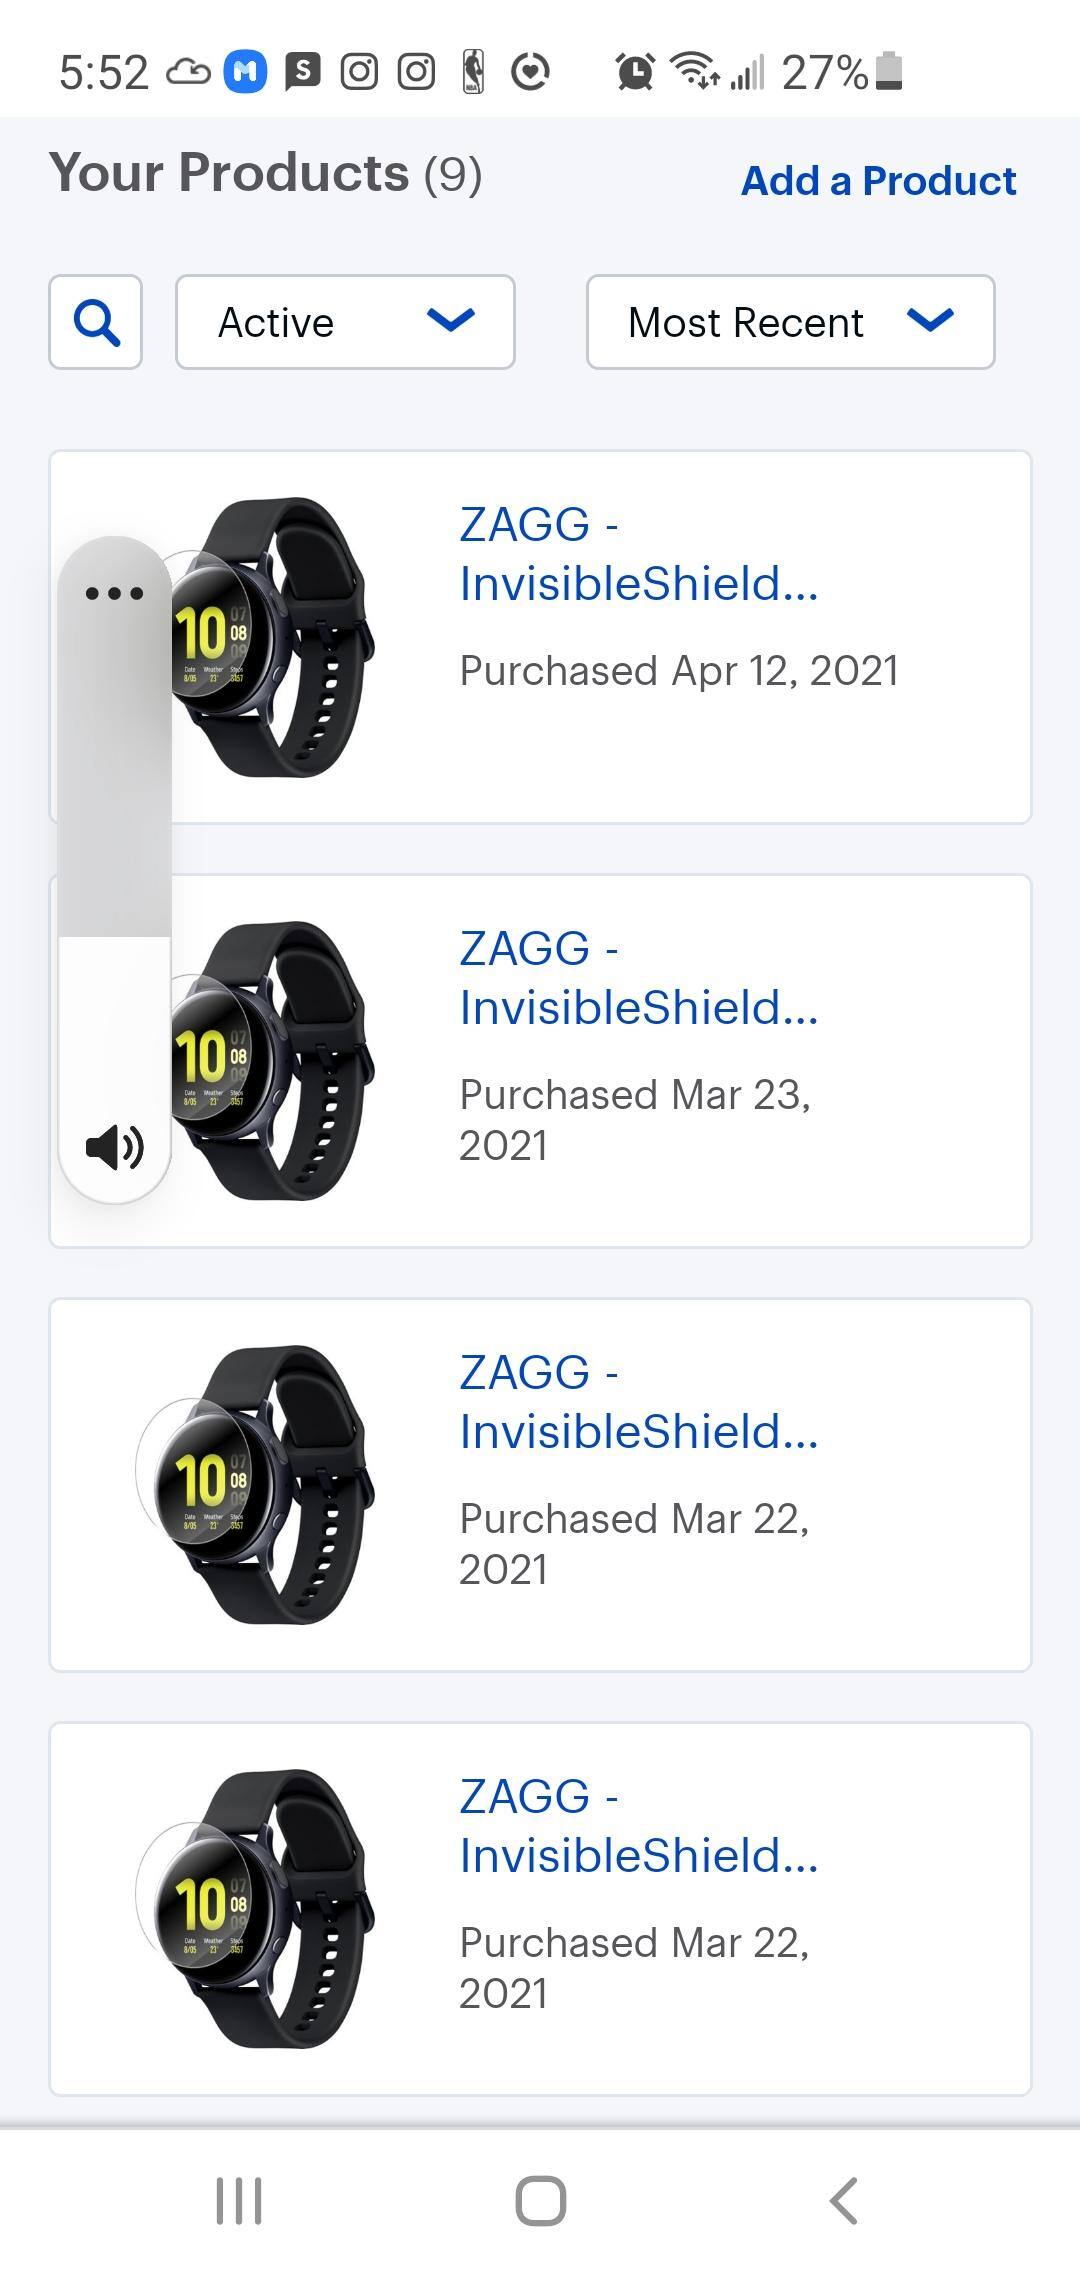
Task: Tap the NBA notification icon
Action: point(474,72)
